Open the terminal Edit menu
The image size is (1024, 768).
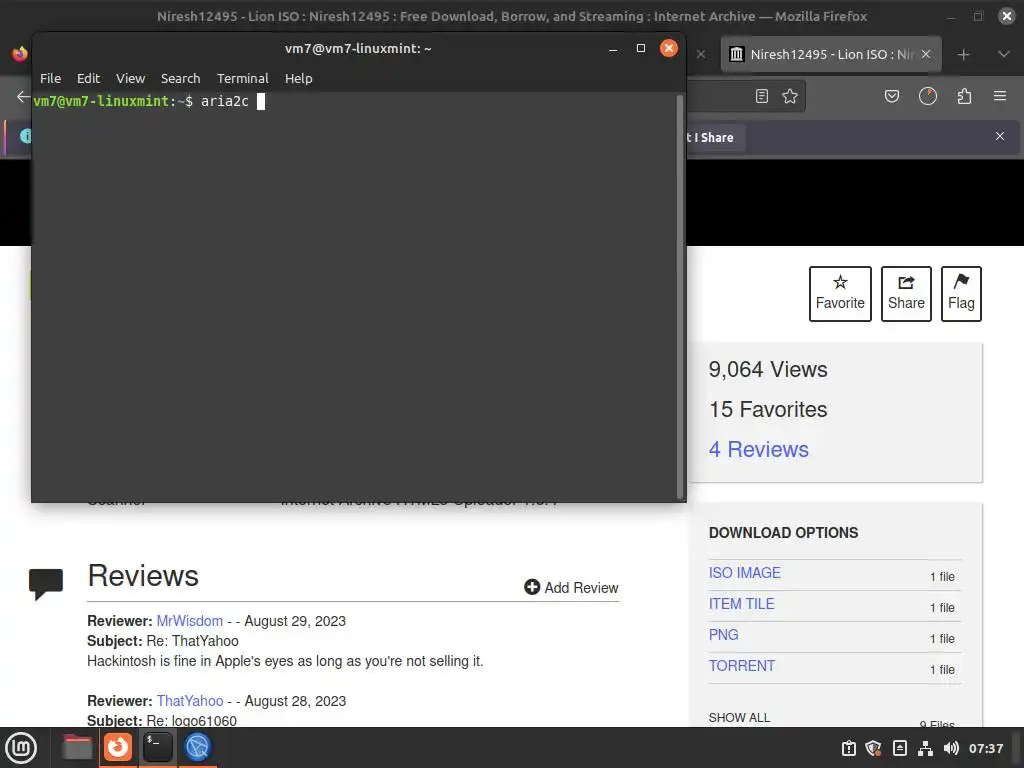tap(88, 78)
